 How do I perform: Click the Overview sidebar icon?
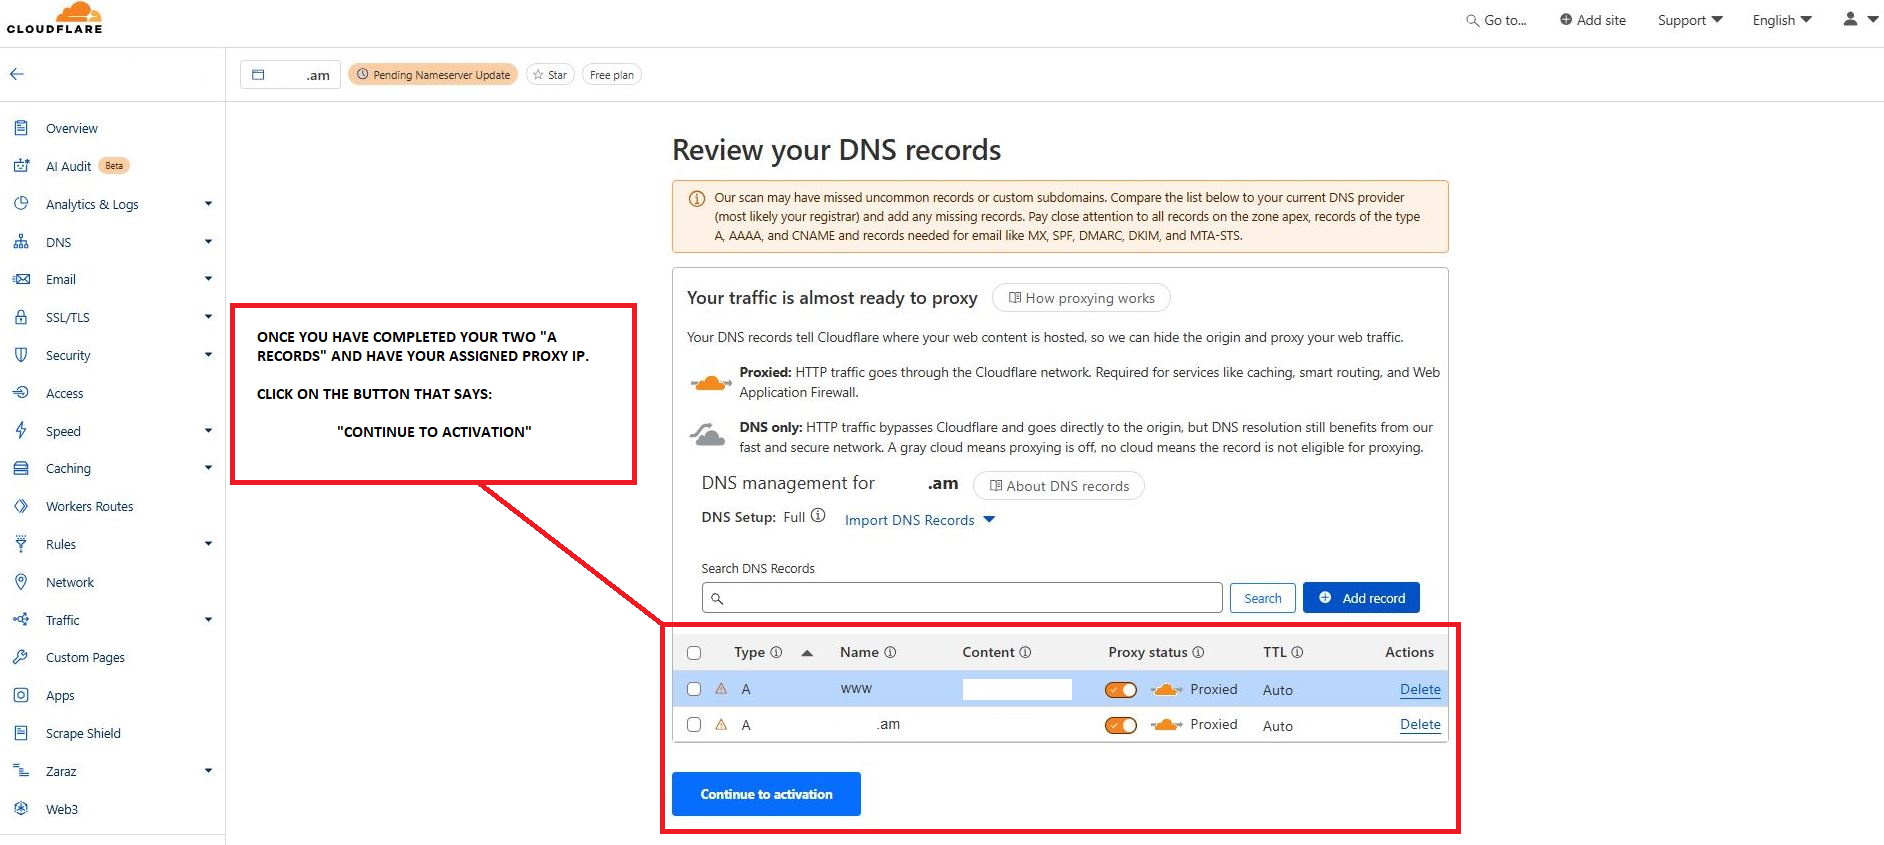(x=21, y=128)
